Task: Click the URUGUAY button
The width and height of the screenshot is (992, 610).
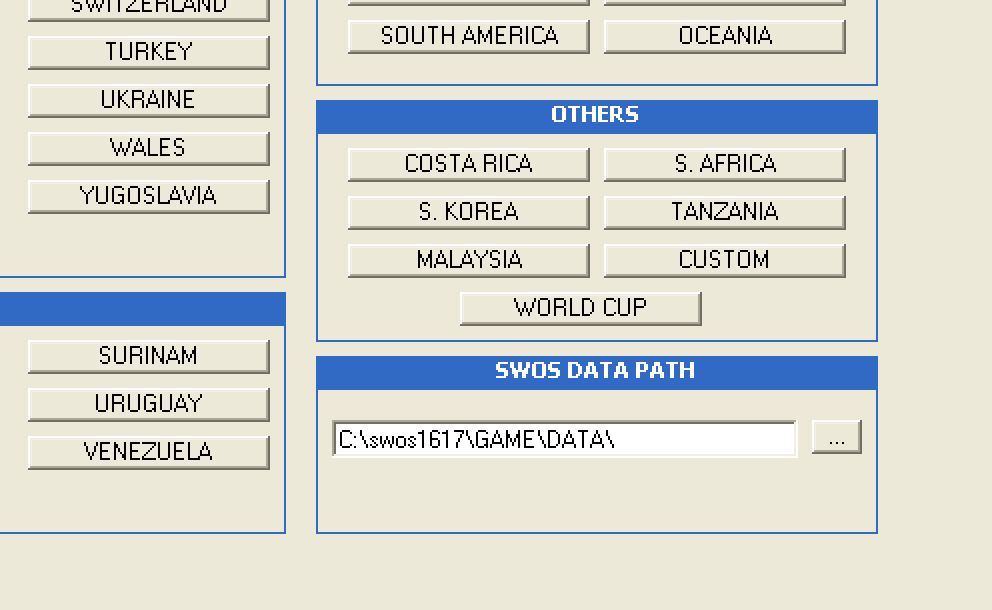Action: (148, 404)
